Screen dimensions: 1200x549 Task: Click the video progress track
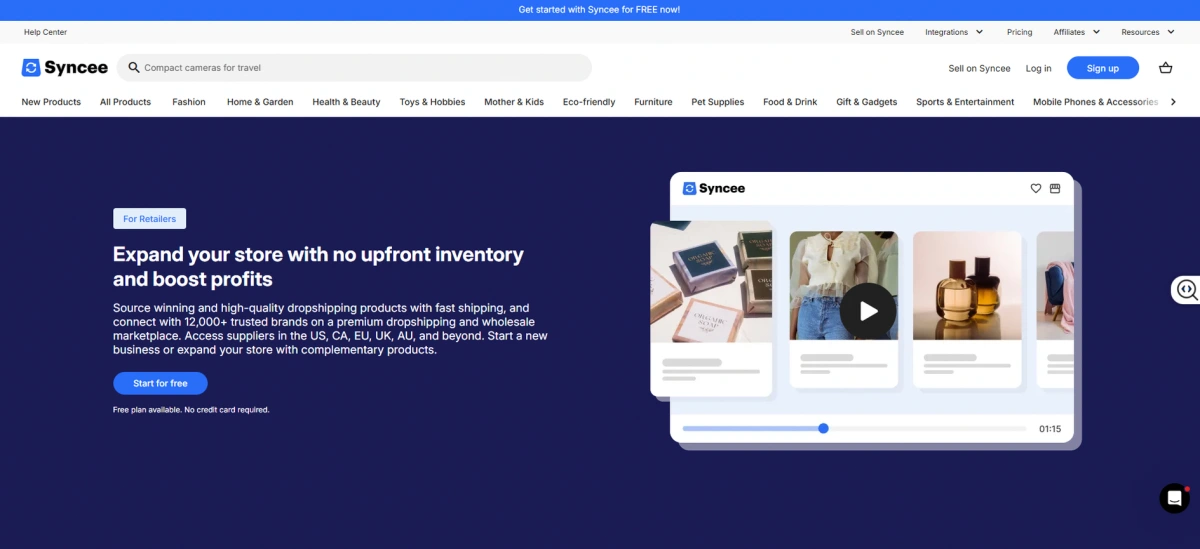854,428
